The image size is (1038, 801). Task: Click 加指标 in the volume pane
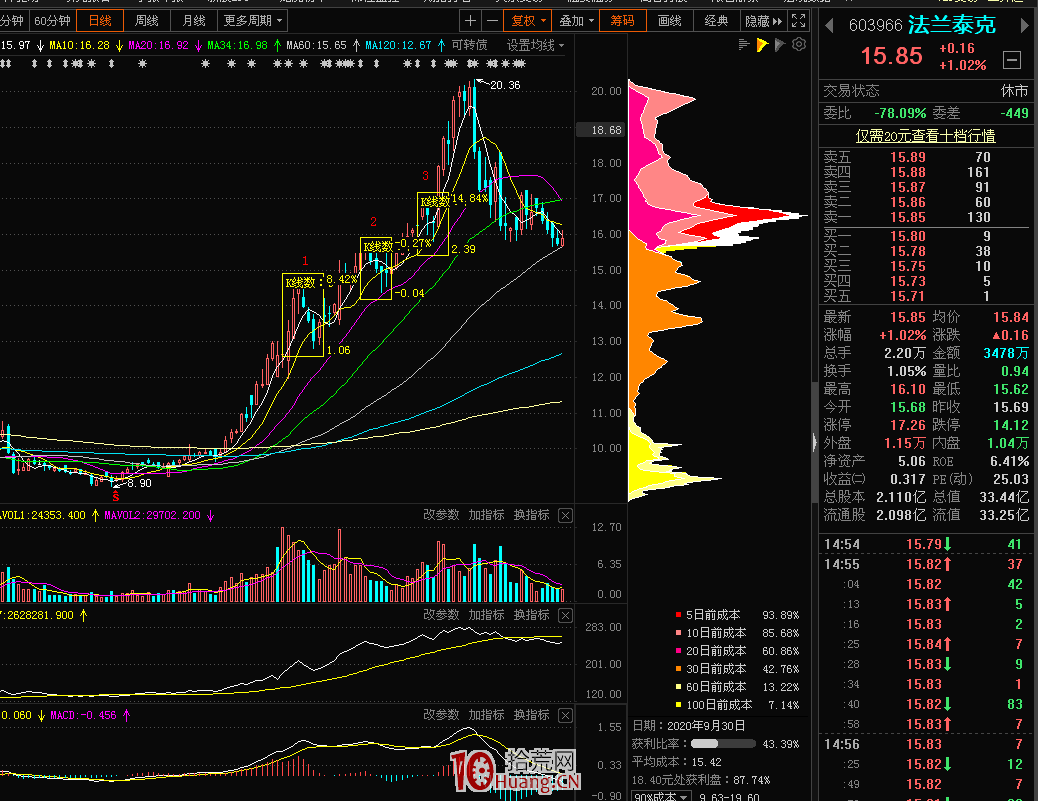(486, 515)
